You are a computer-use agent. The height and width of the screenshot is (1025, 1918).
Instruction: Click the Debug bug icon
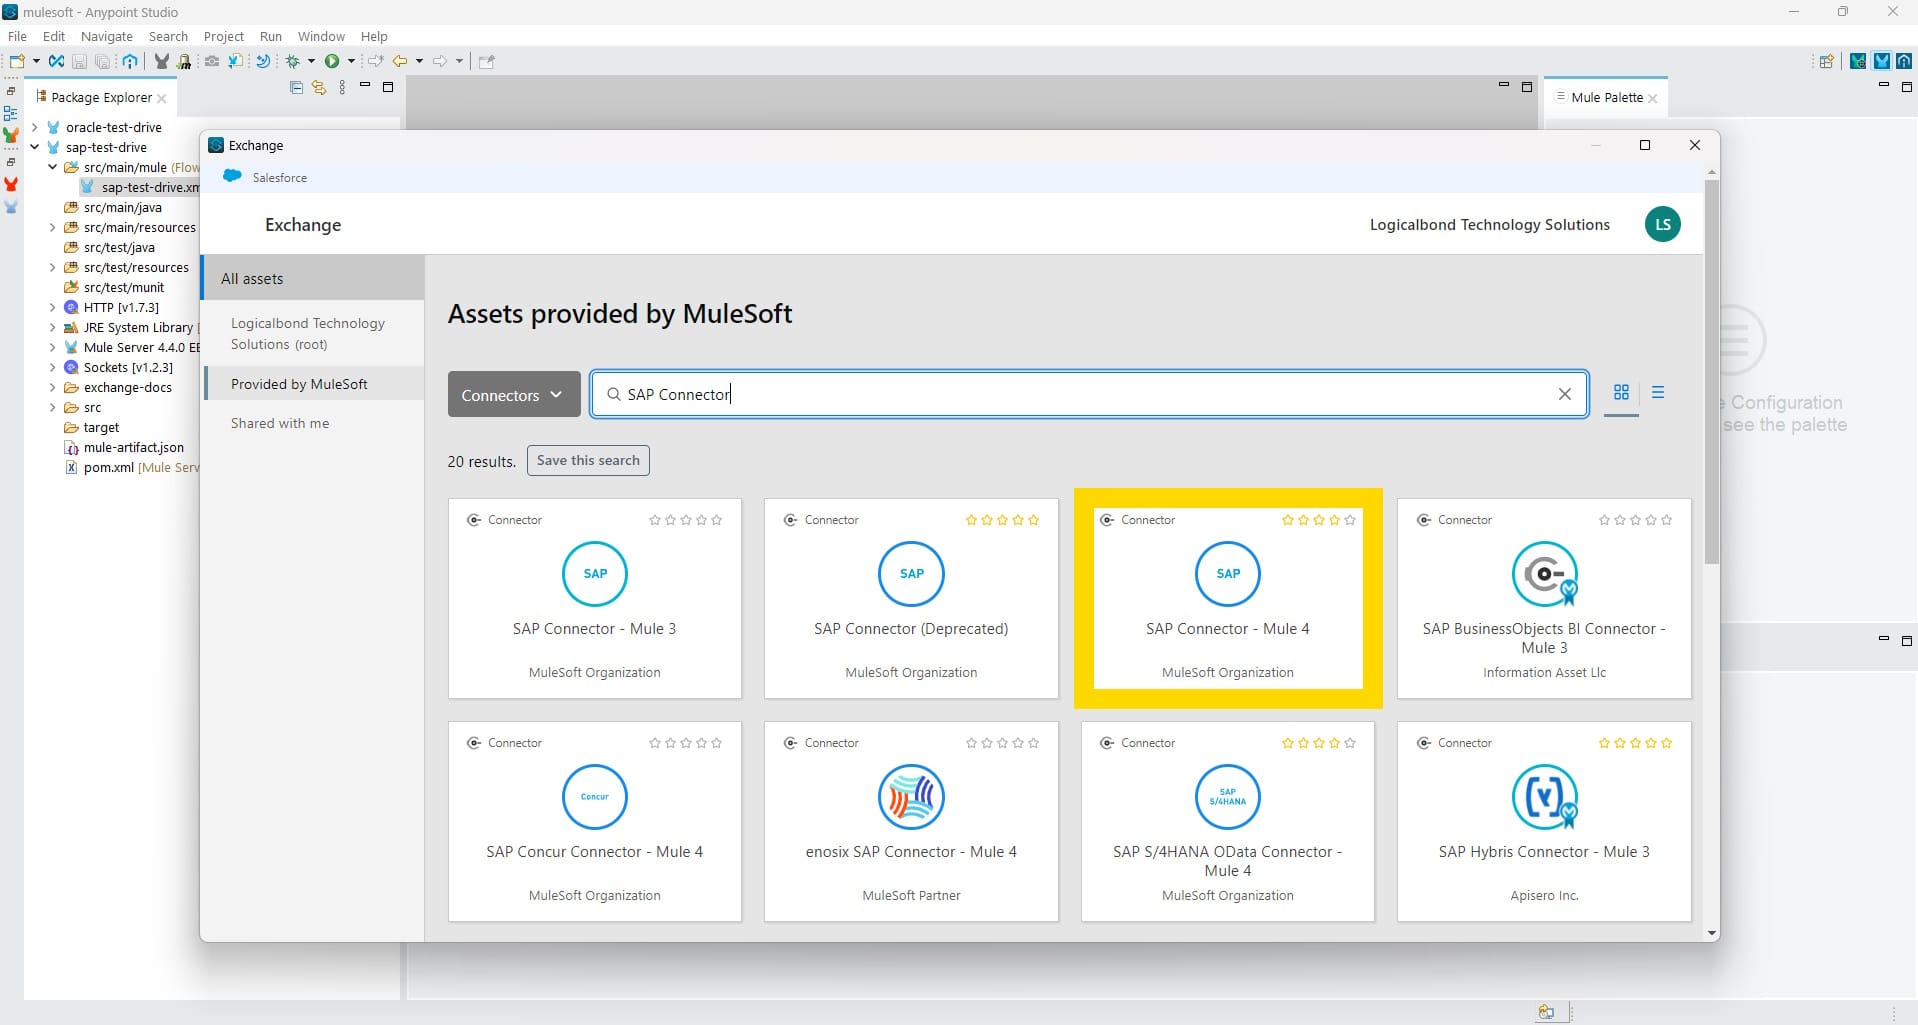coord(293,61)
